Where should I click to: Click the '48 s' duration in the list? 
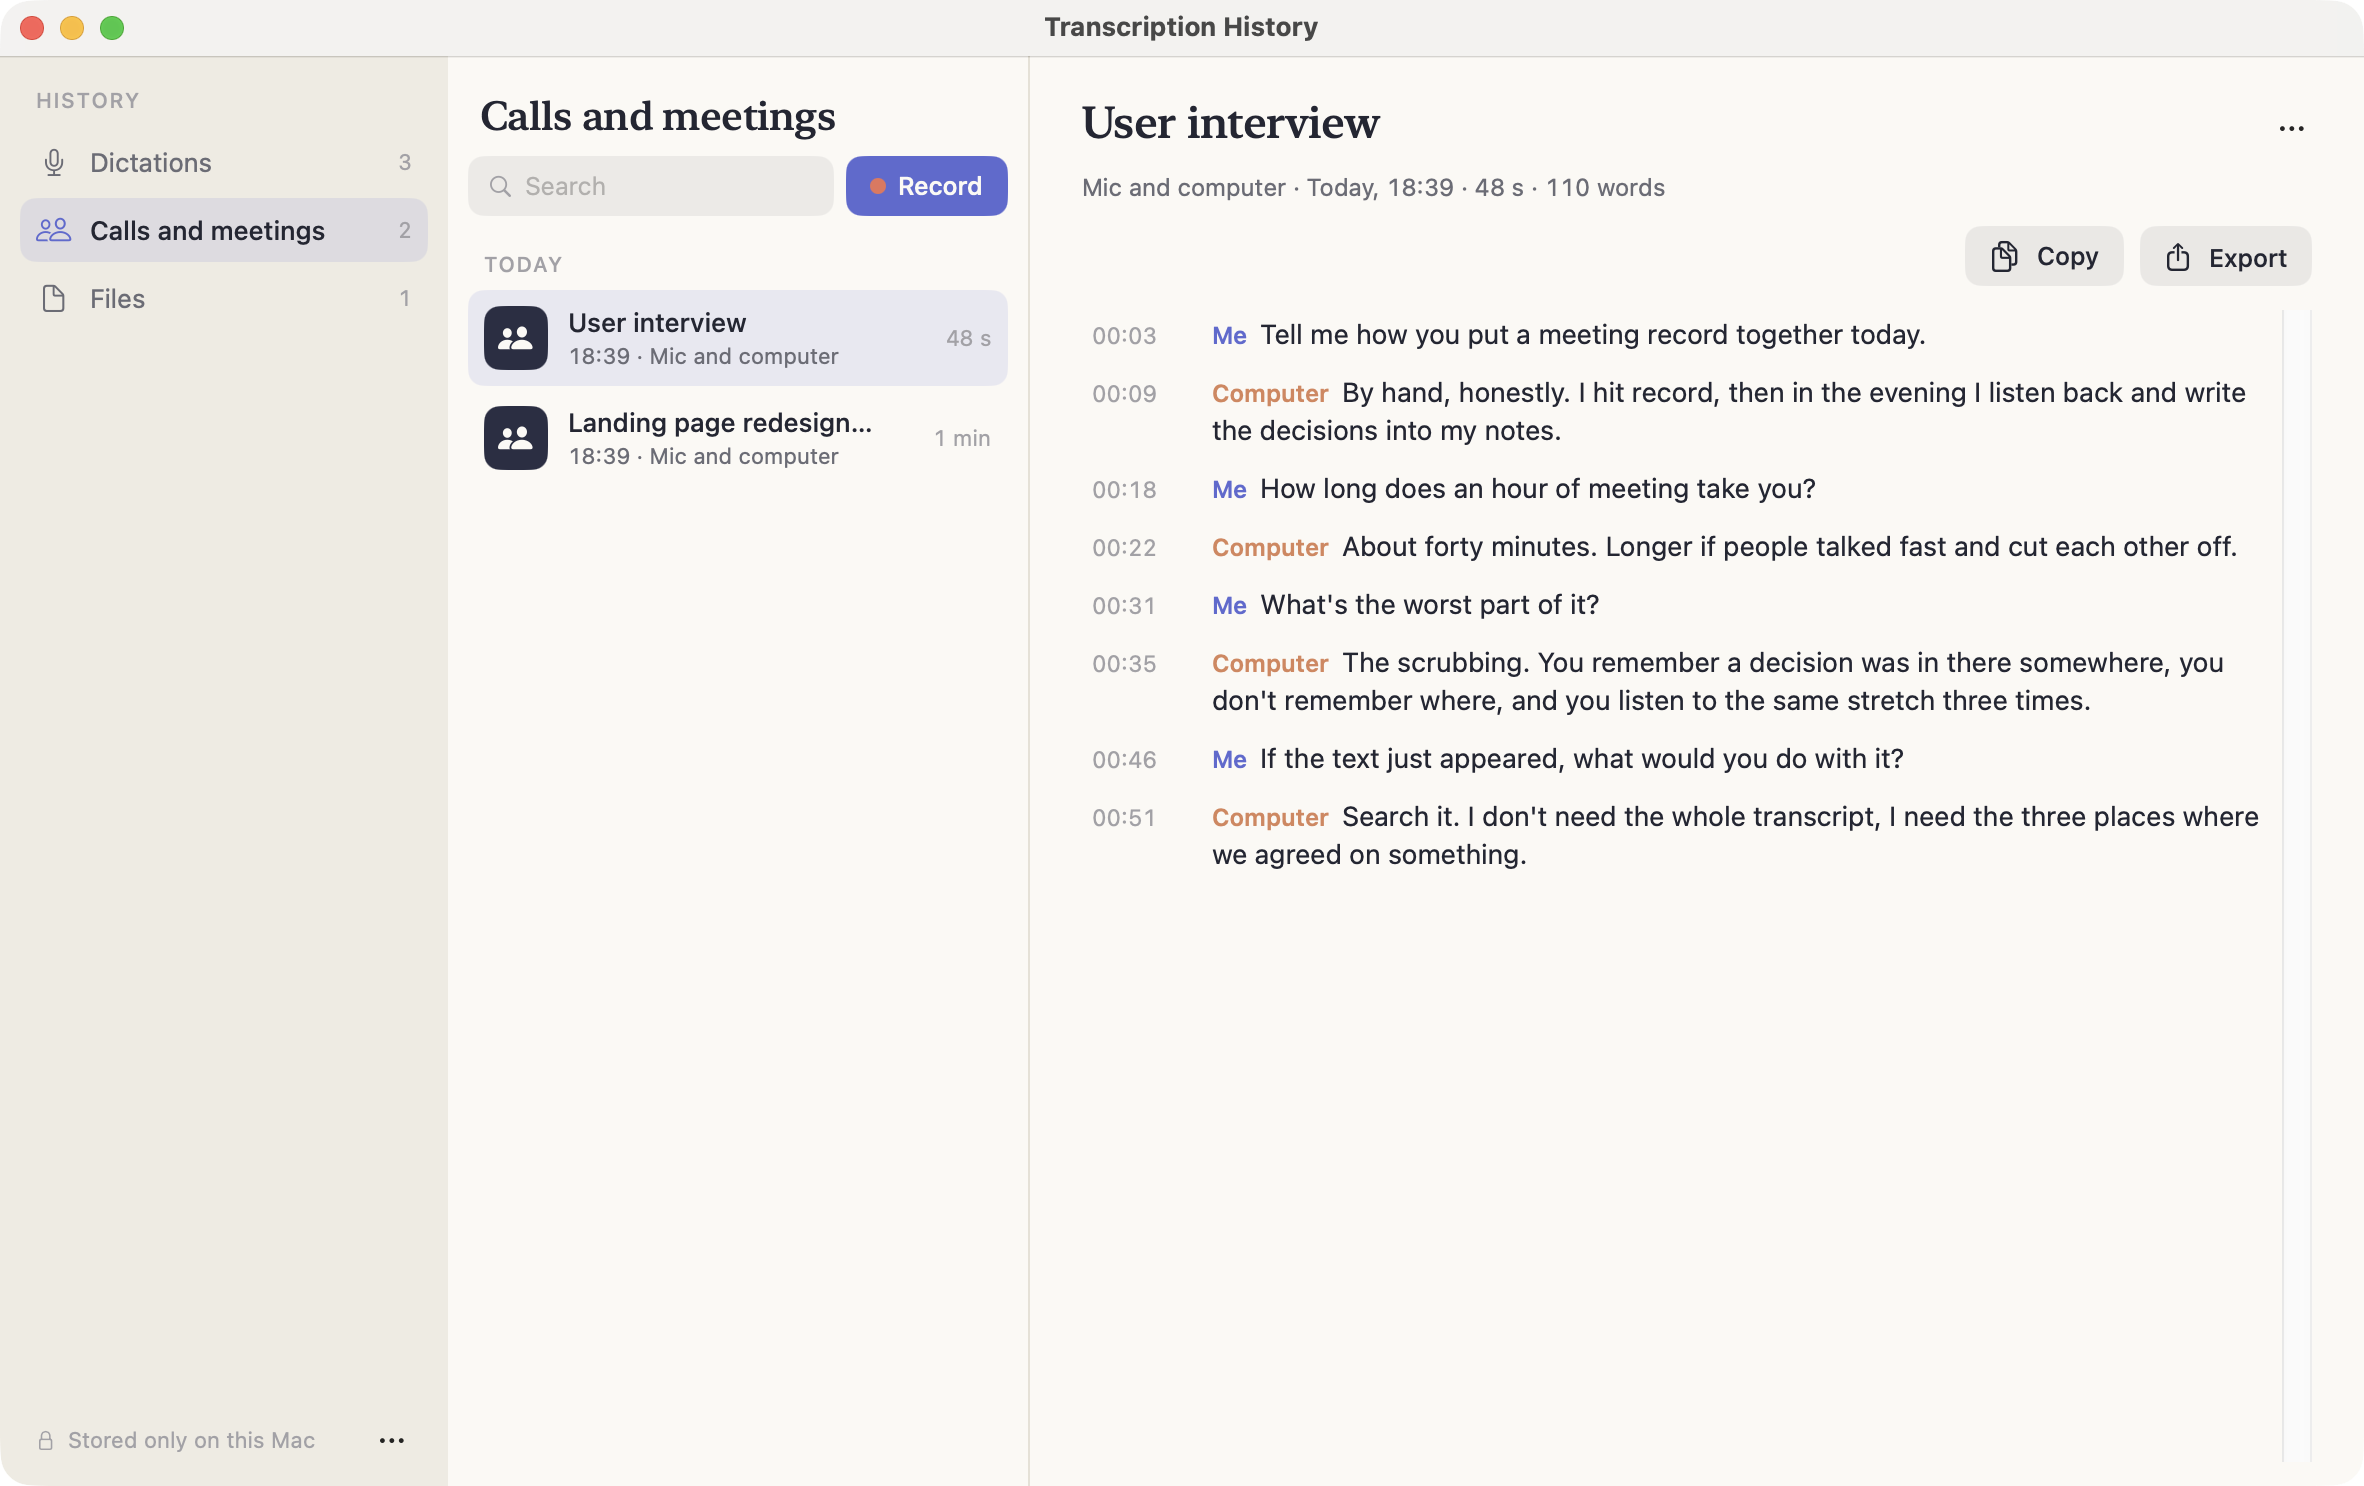click(968, 338)
